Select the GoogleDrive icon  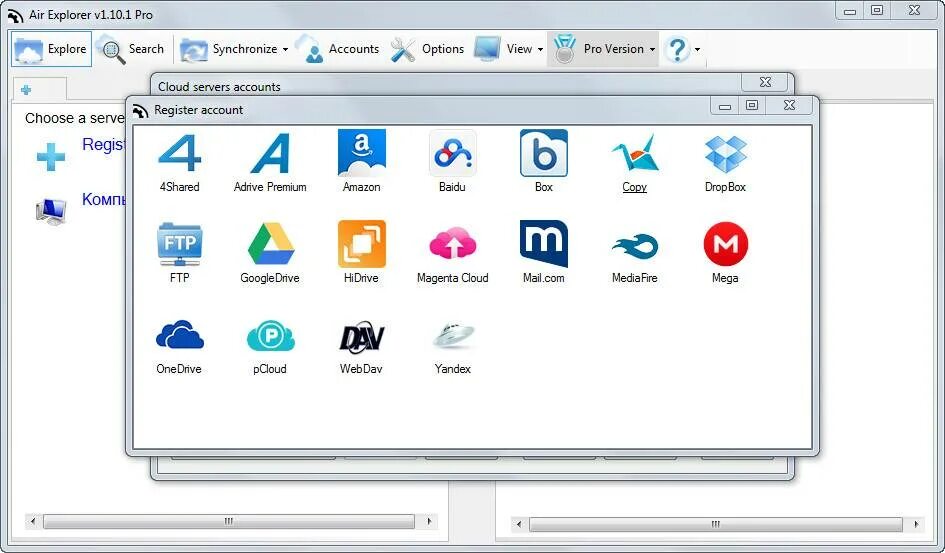pos(271,244)
